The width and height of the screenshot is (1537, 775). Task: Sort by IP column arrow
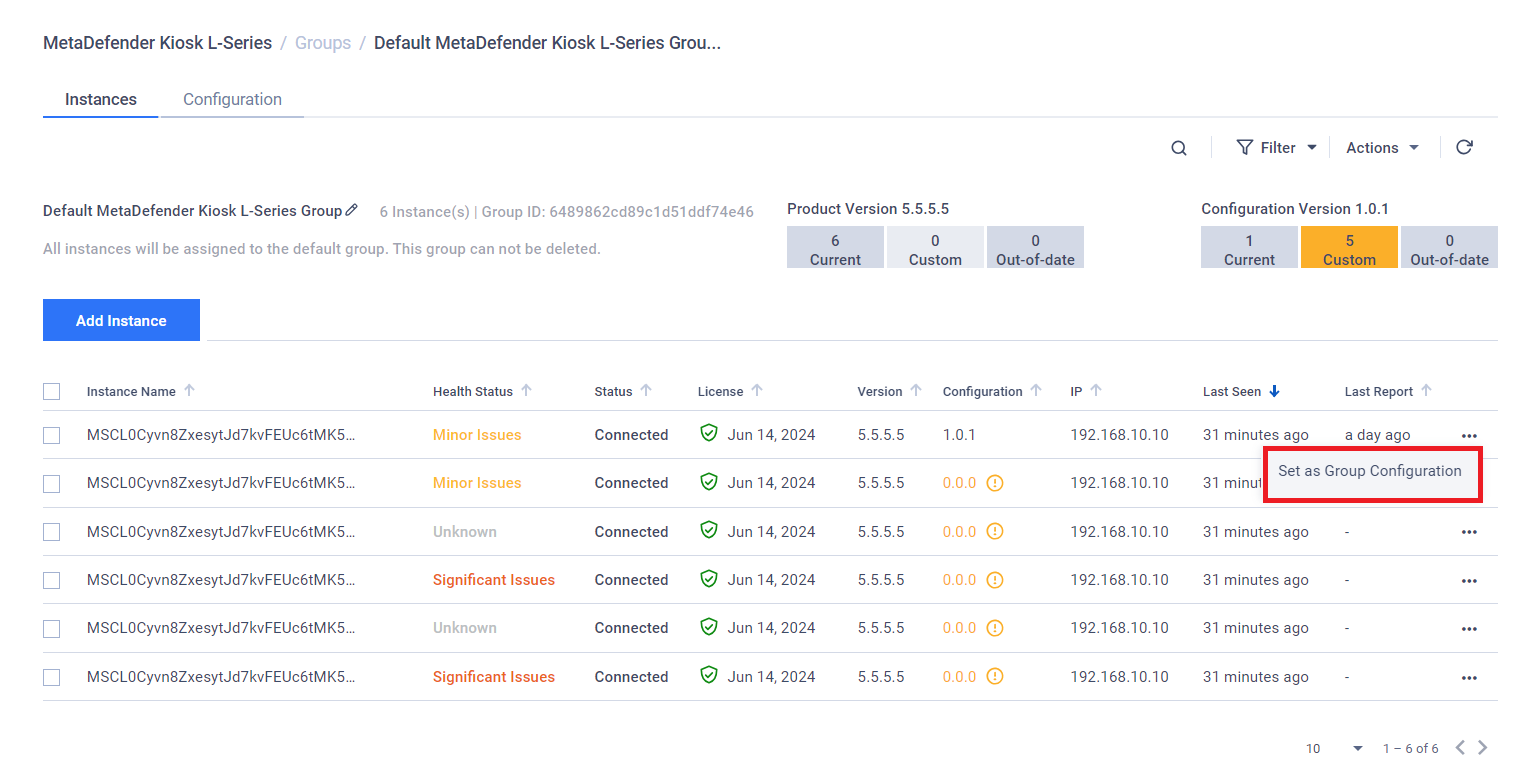[1096, 391]
